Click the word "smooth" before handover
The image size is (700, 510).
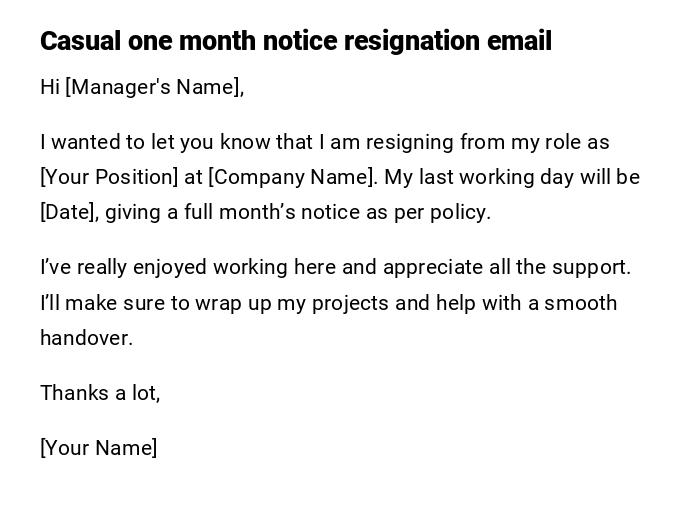pyautogui.click(x=581, y=303)
